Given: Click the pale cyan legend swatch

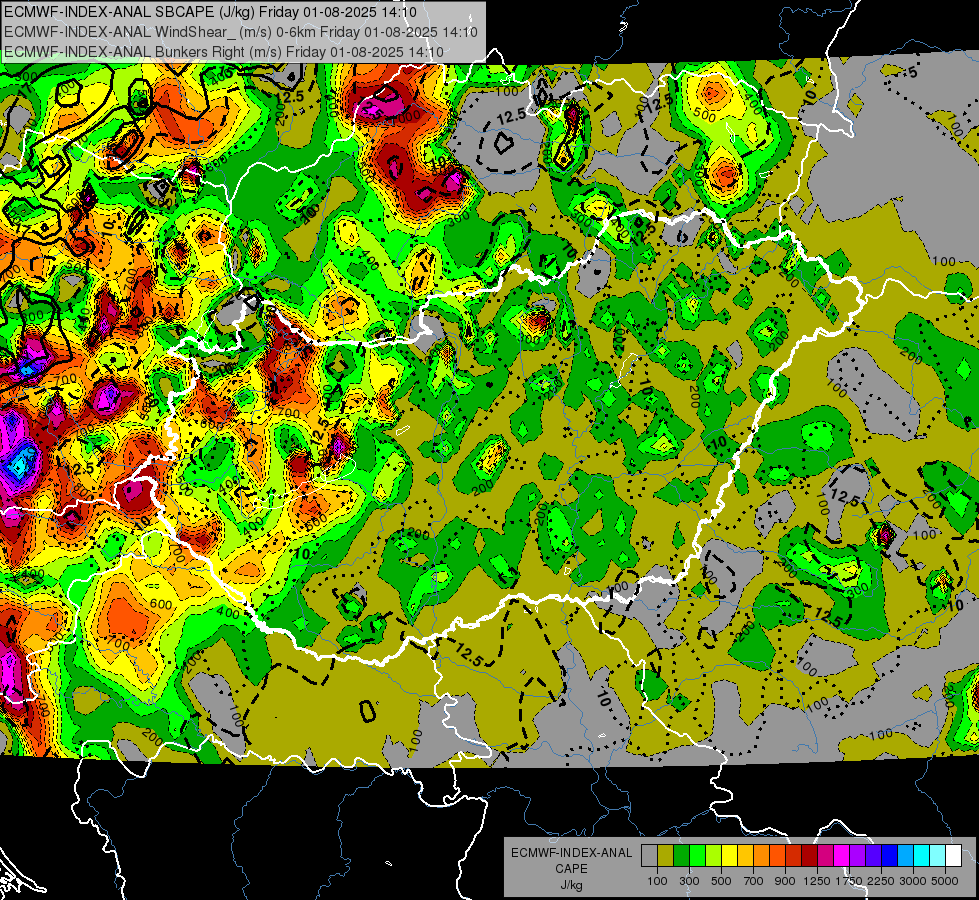Looking at the screenshot, I should tap(938, 856).
